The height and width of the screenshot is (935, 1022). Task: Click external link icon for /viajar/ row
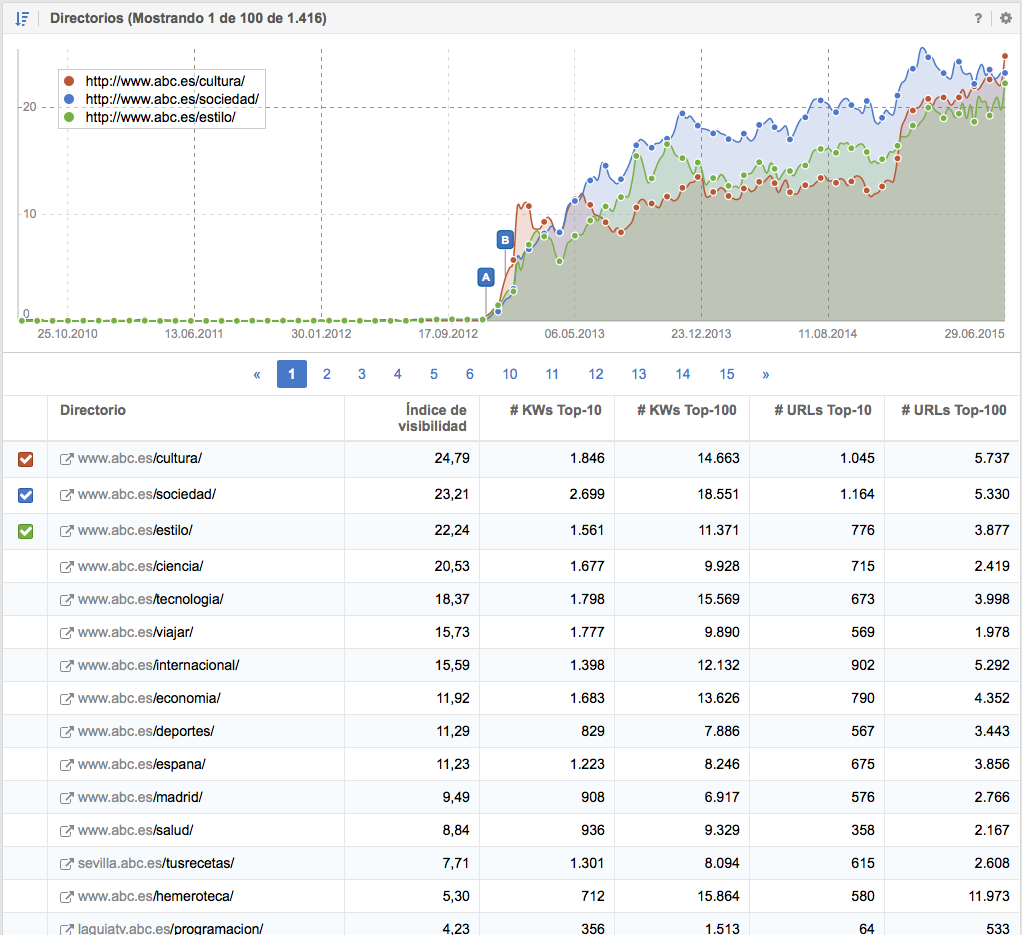point(67,632)
